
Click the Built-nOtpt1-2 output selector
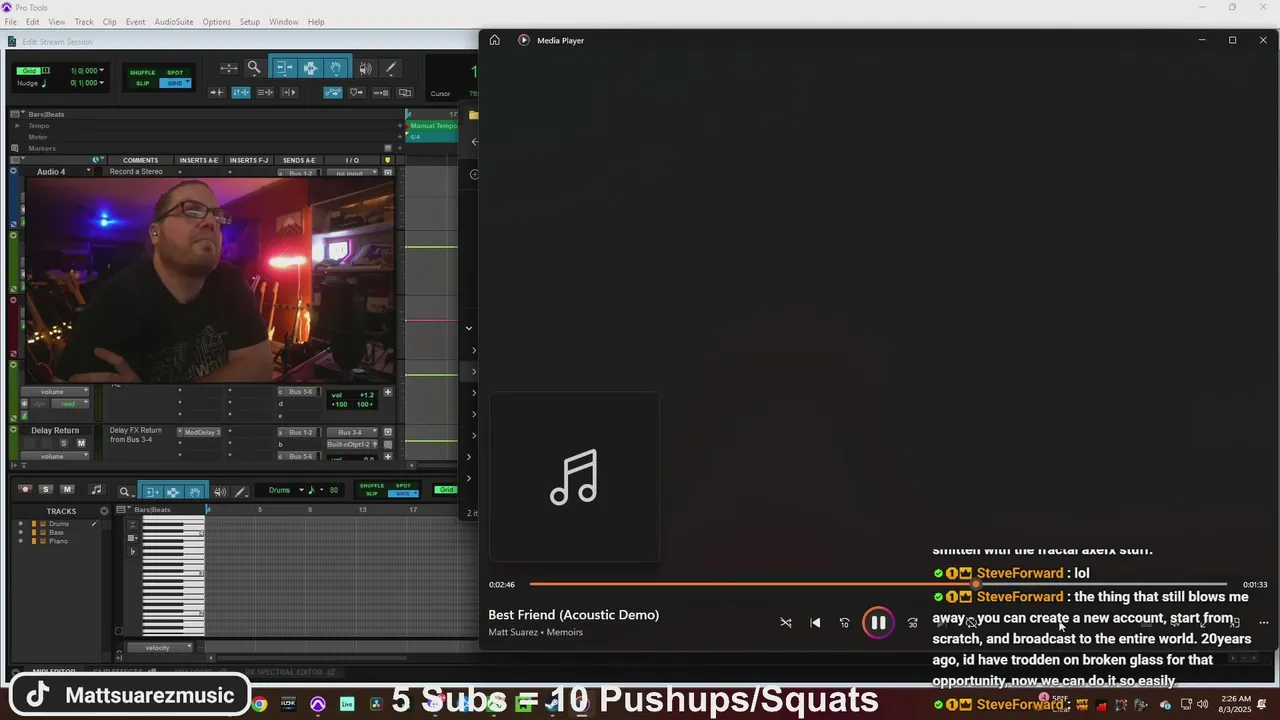(x=350, y=444)
